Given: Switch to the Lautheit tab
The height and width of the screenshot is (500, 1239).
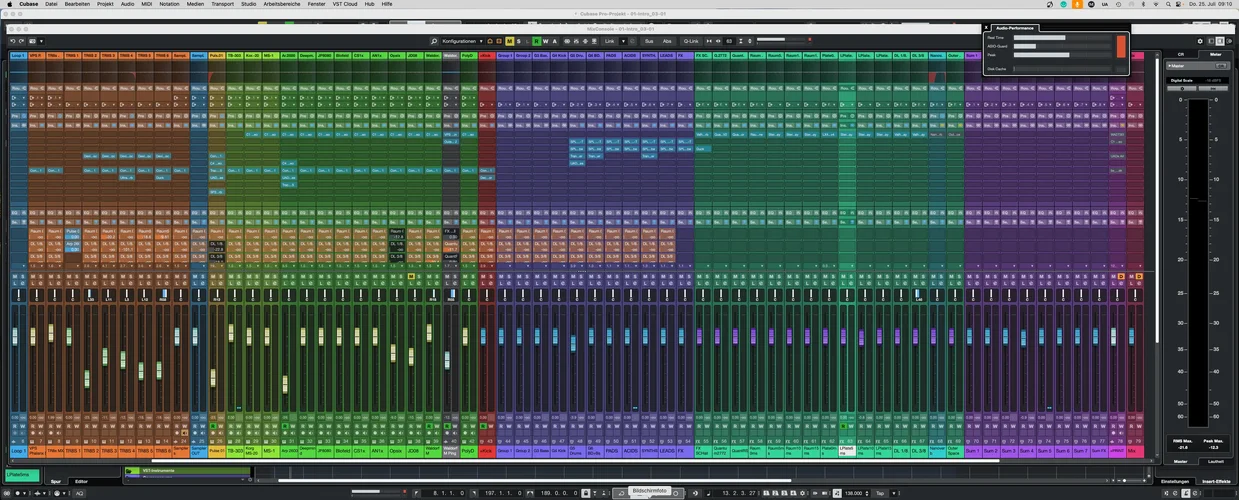Looking at the screenshot, I should click(x=1215, y=461).
